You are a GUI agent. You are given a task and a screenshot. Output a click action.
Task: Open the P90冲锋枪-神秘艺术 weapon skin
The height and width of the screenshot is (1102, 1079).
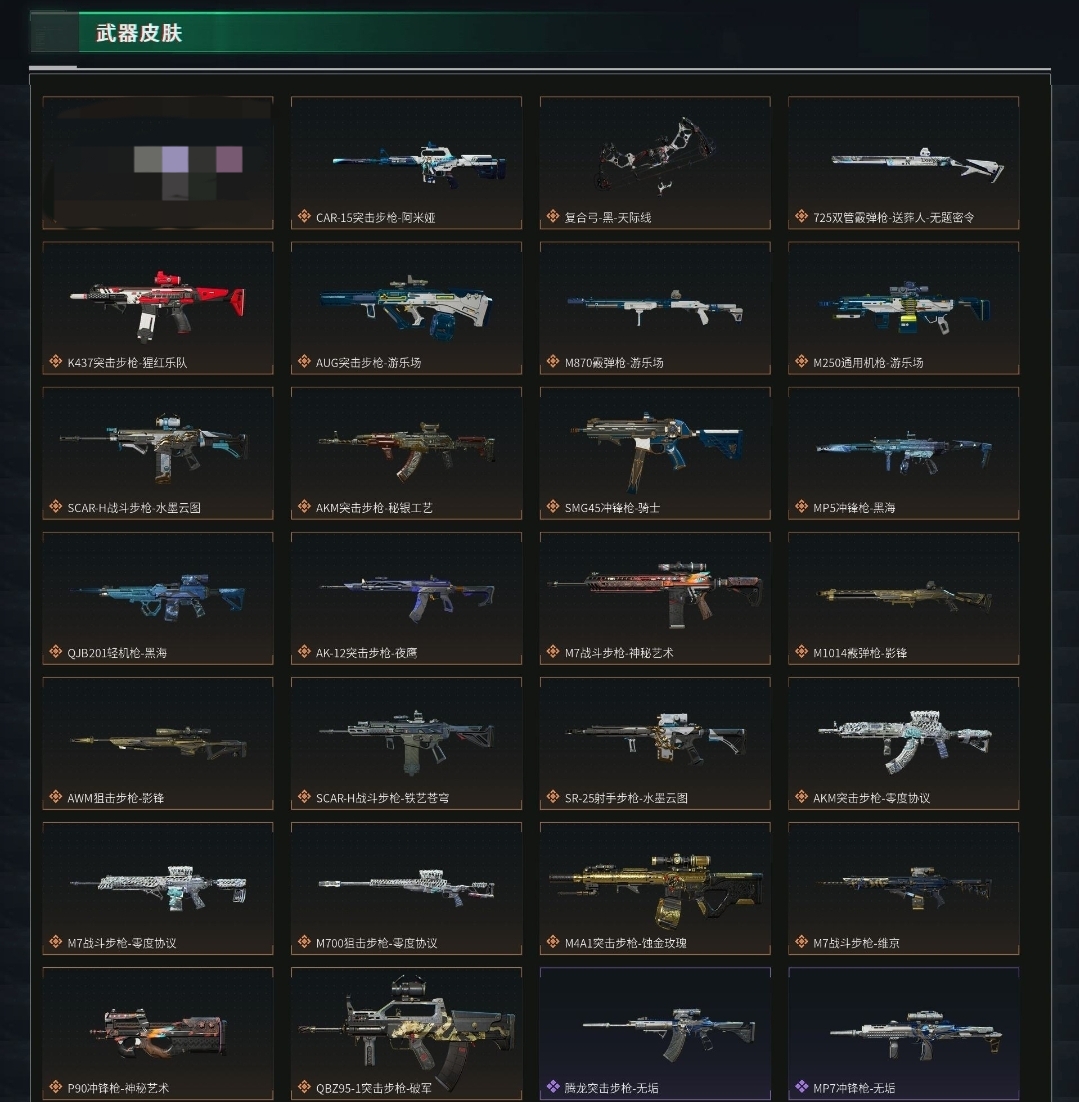tap(158, 1034)
